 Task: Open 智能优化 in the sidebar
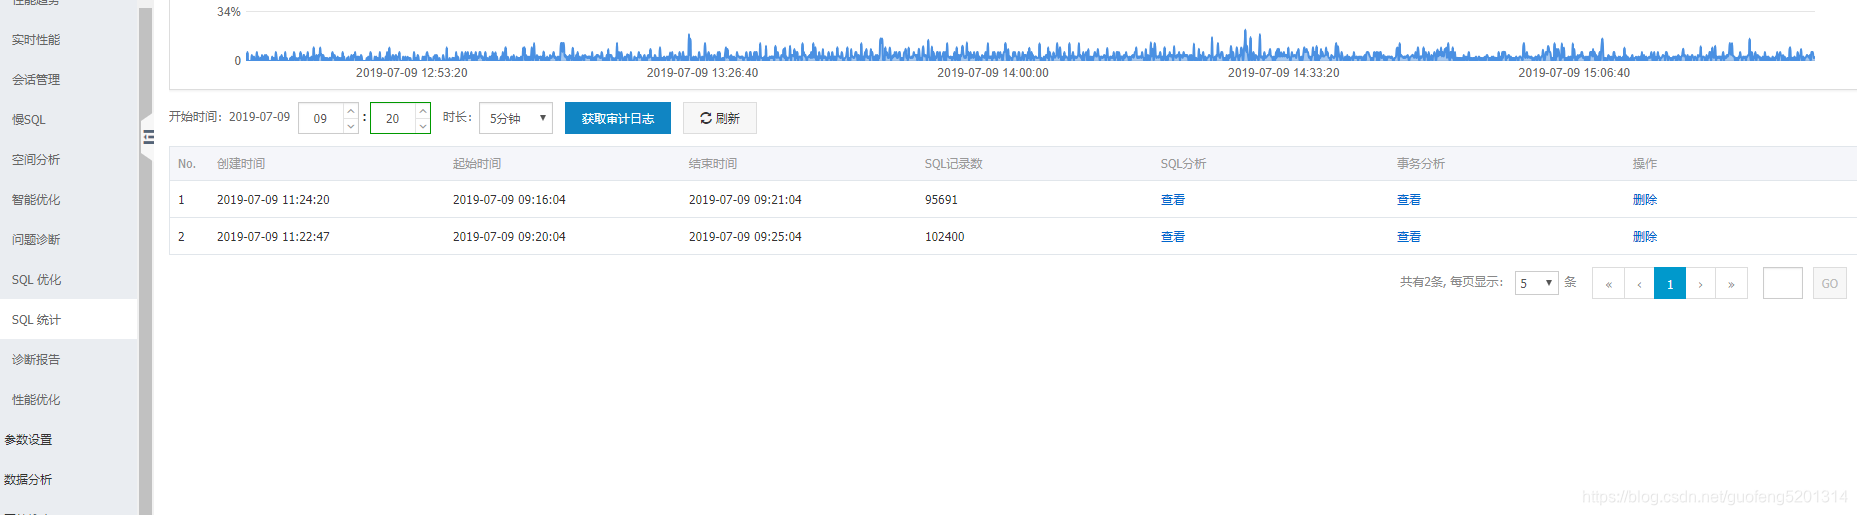[36, 200]
